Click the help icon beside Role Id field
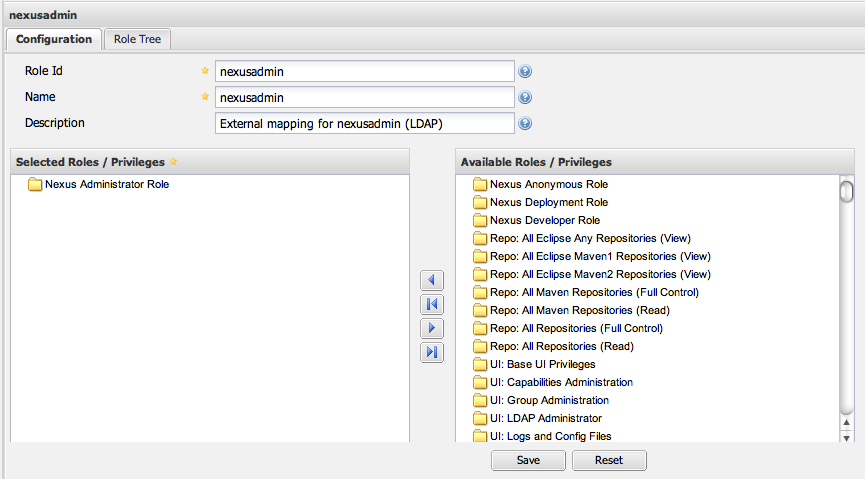865x479 pixels. pos(525,71)
